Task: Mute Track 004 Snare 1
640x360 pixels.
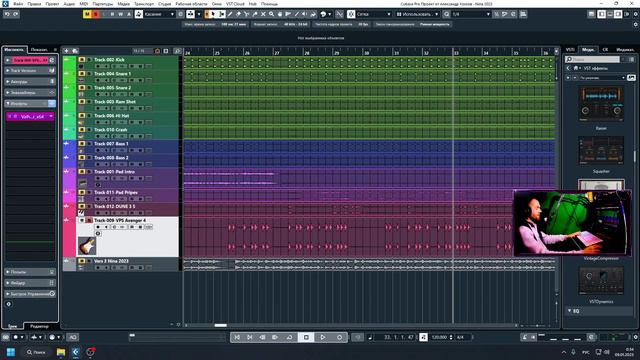Action: (82, 74)
